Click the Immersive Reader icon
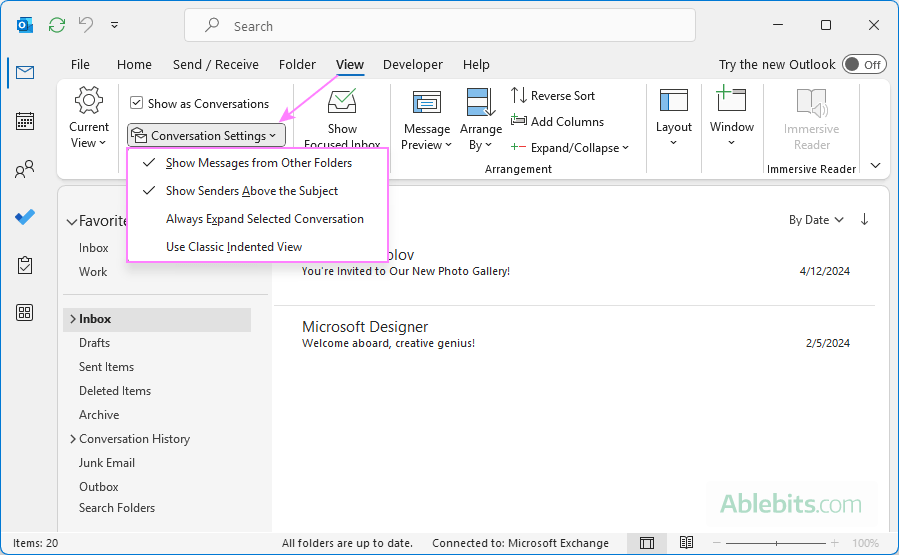This screenshot has width=899, height=555. (x=811, y=103)
